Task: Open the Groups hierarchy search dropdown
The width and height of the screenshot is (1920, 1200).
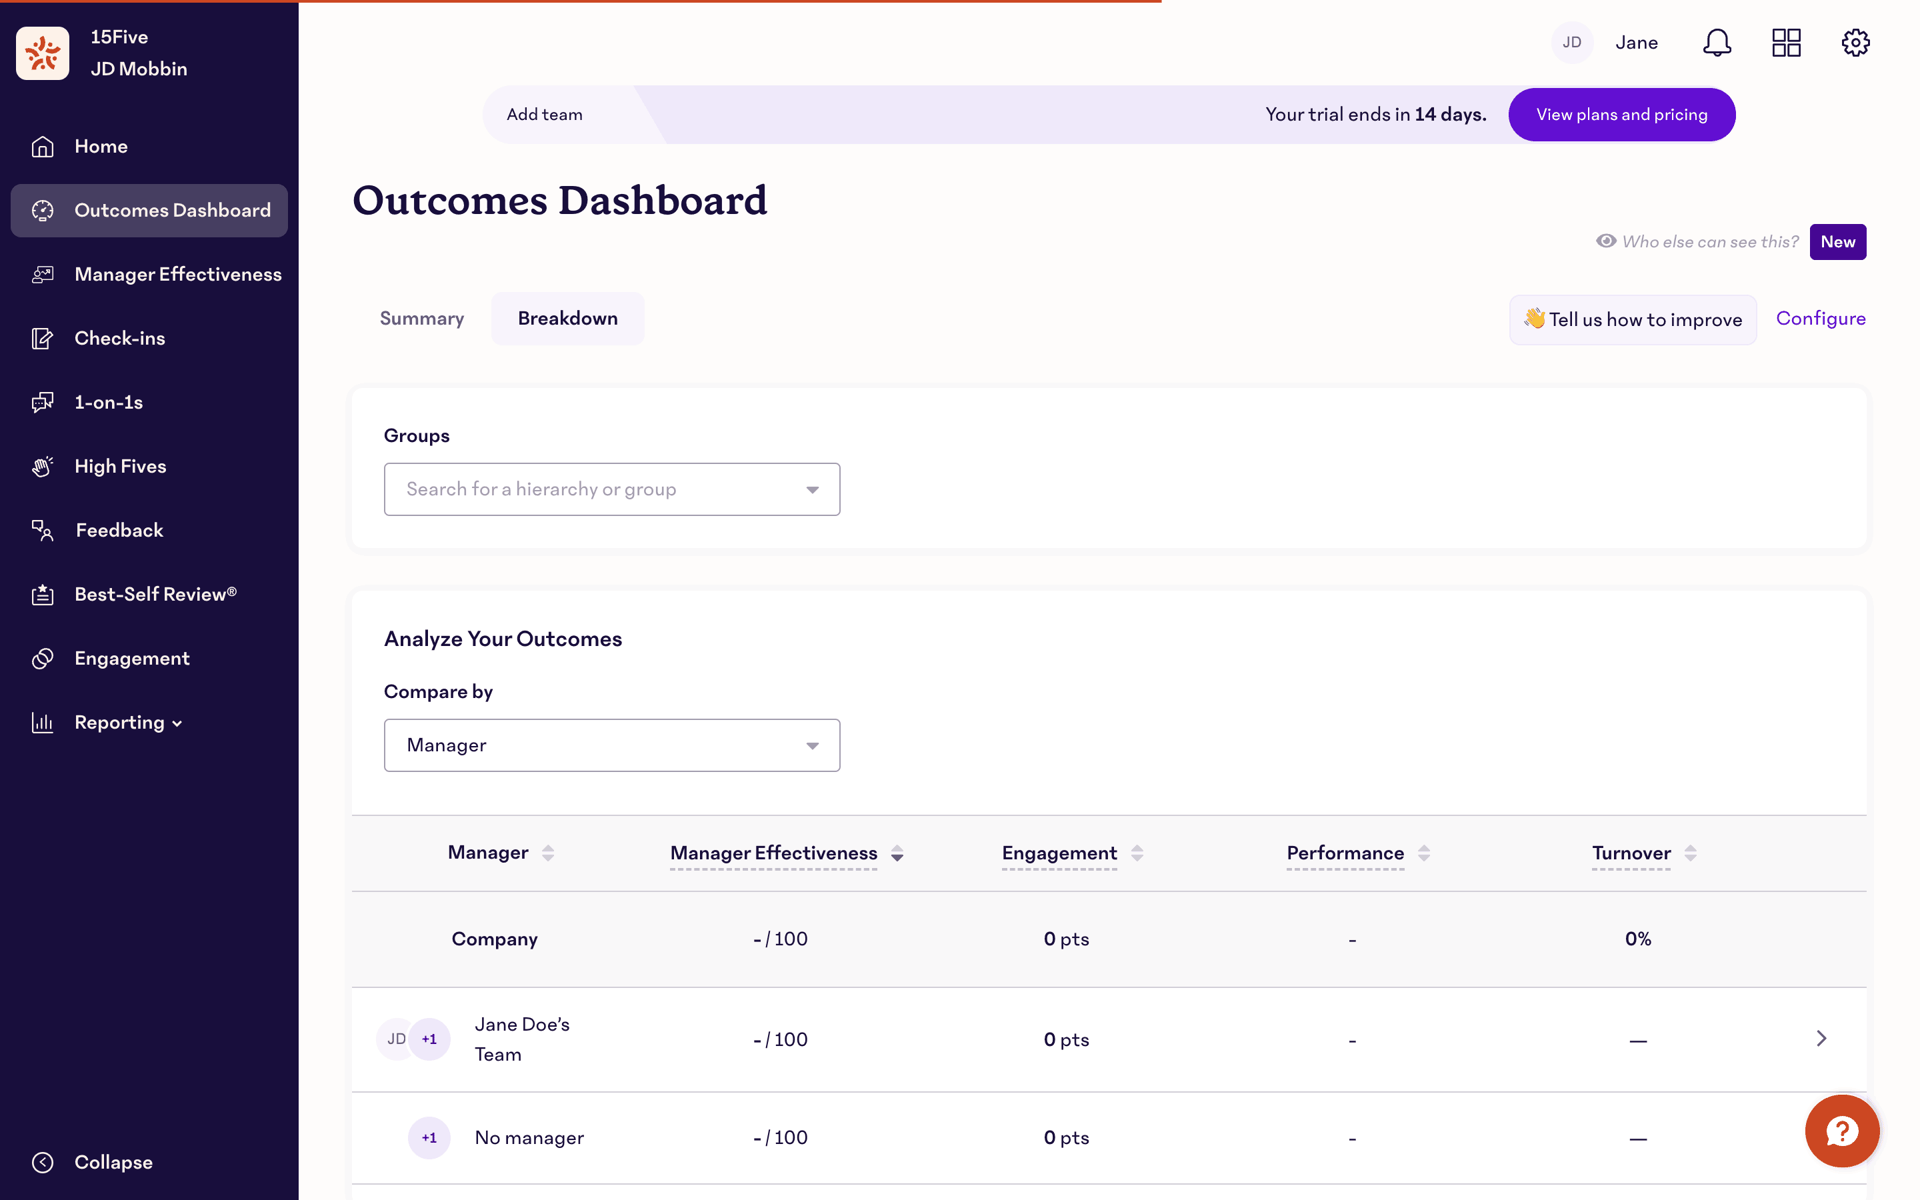Action: pos(612,489)
